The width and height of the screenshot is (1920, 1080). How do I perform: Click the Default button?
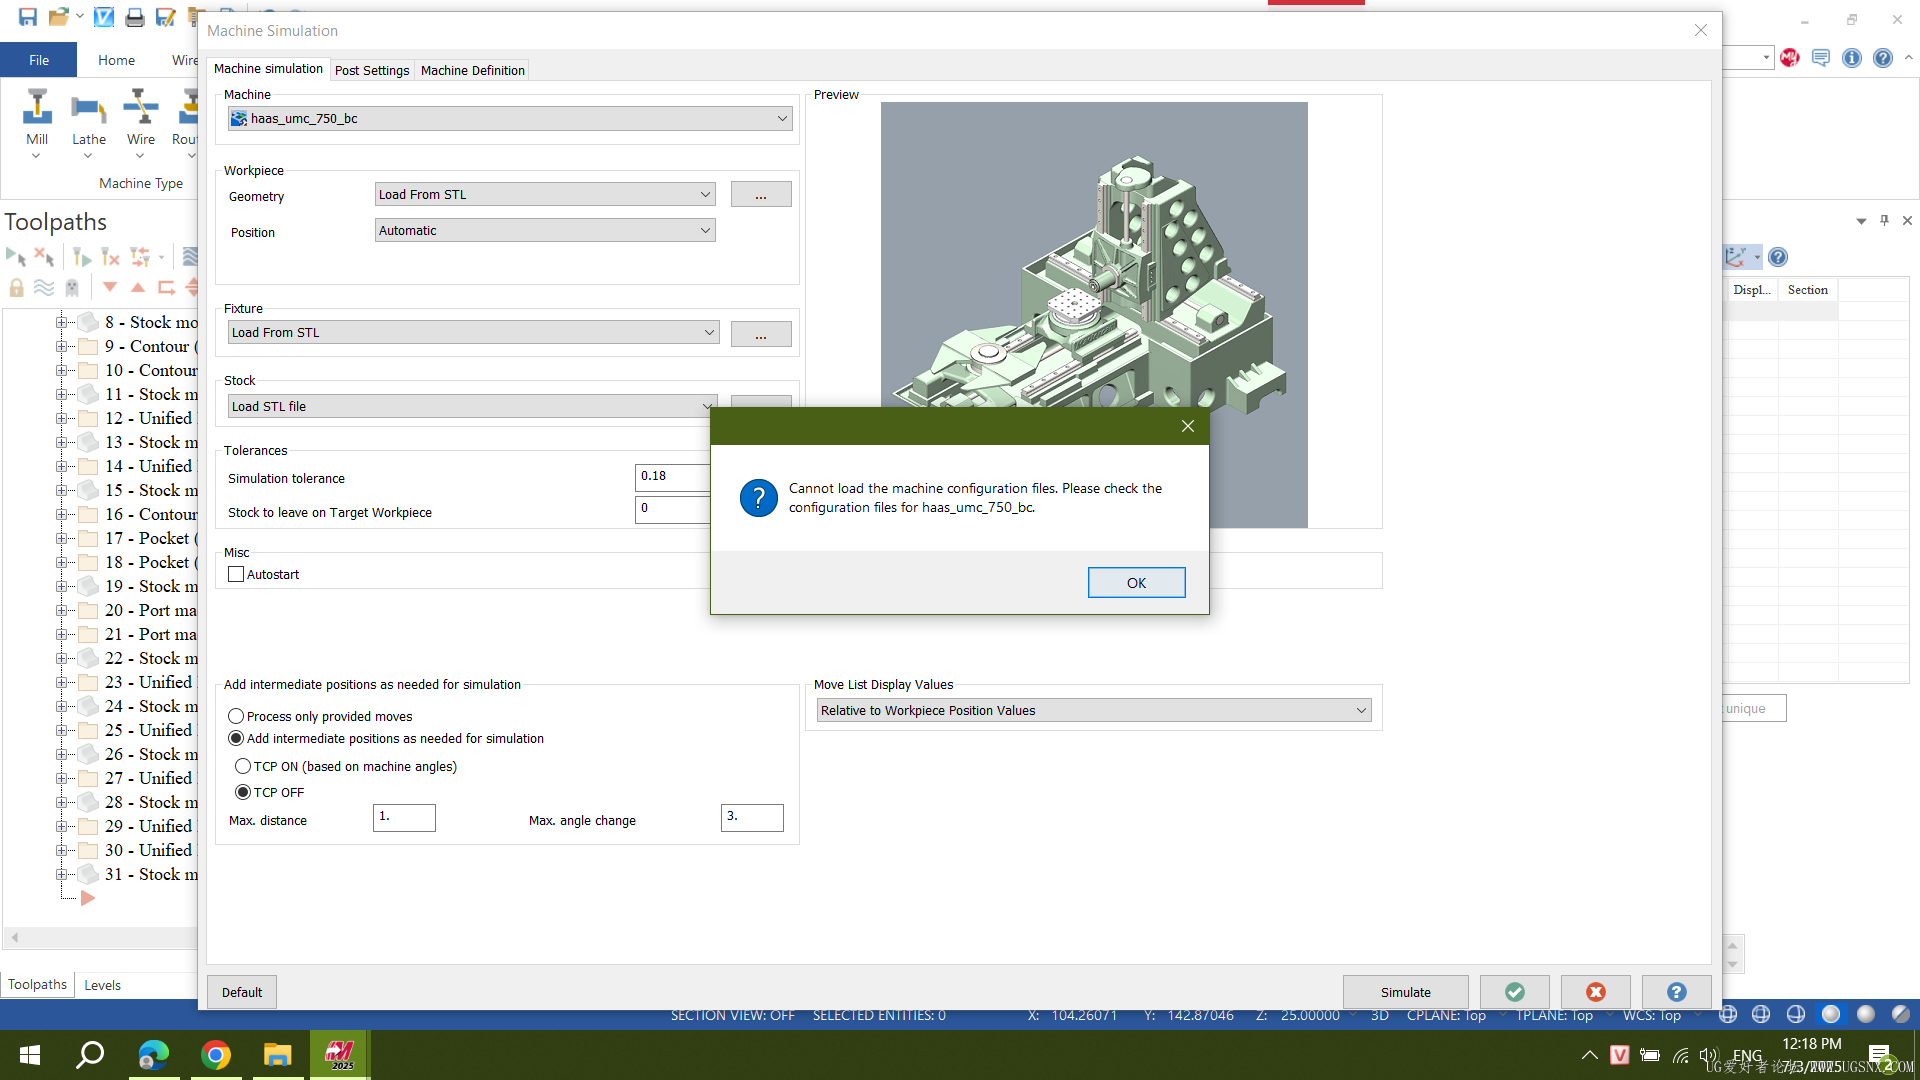tap(242, 992)
